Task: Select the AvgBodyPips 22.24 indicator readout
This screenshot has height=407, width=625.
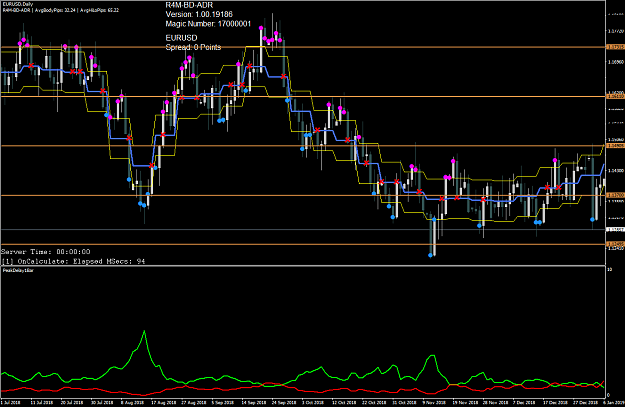Action: 56,10
